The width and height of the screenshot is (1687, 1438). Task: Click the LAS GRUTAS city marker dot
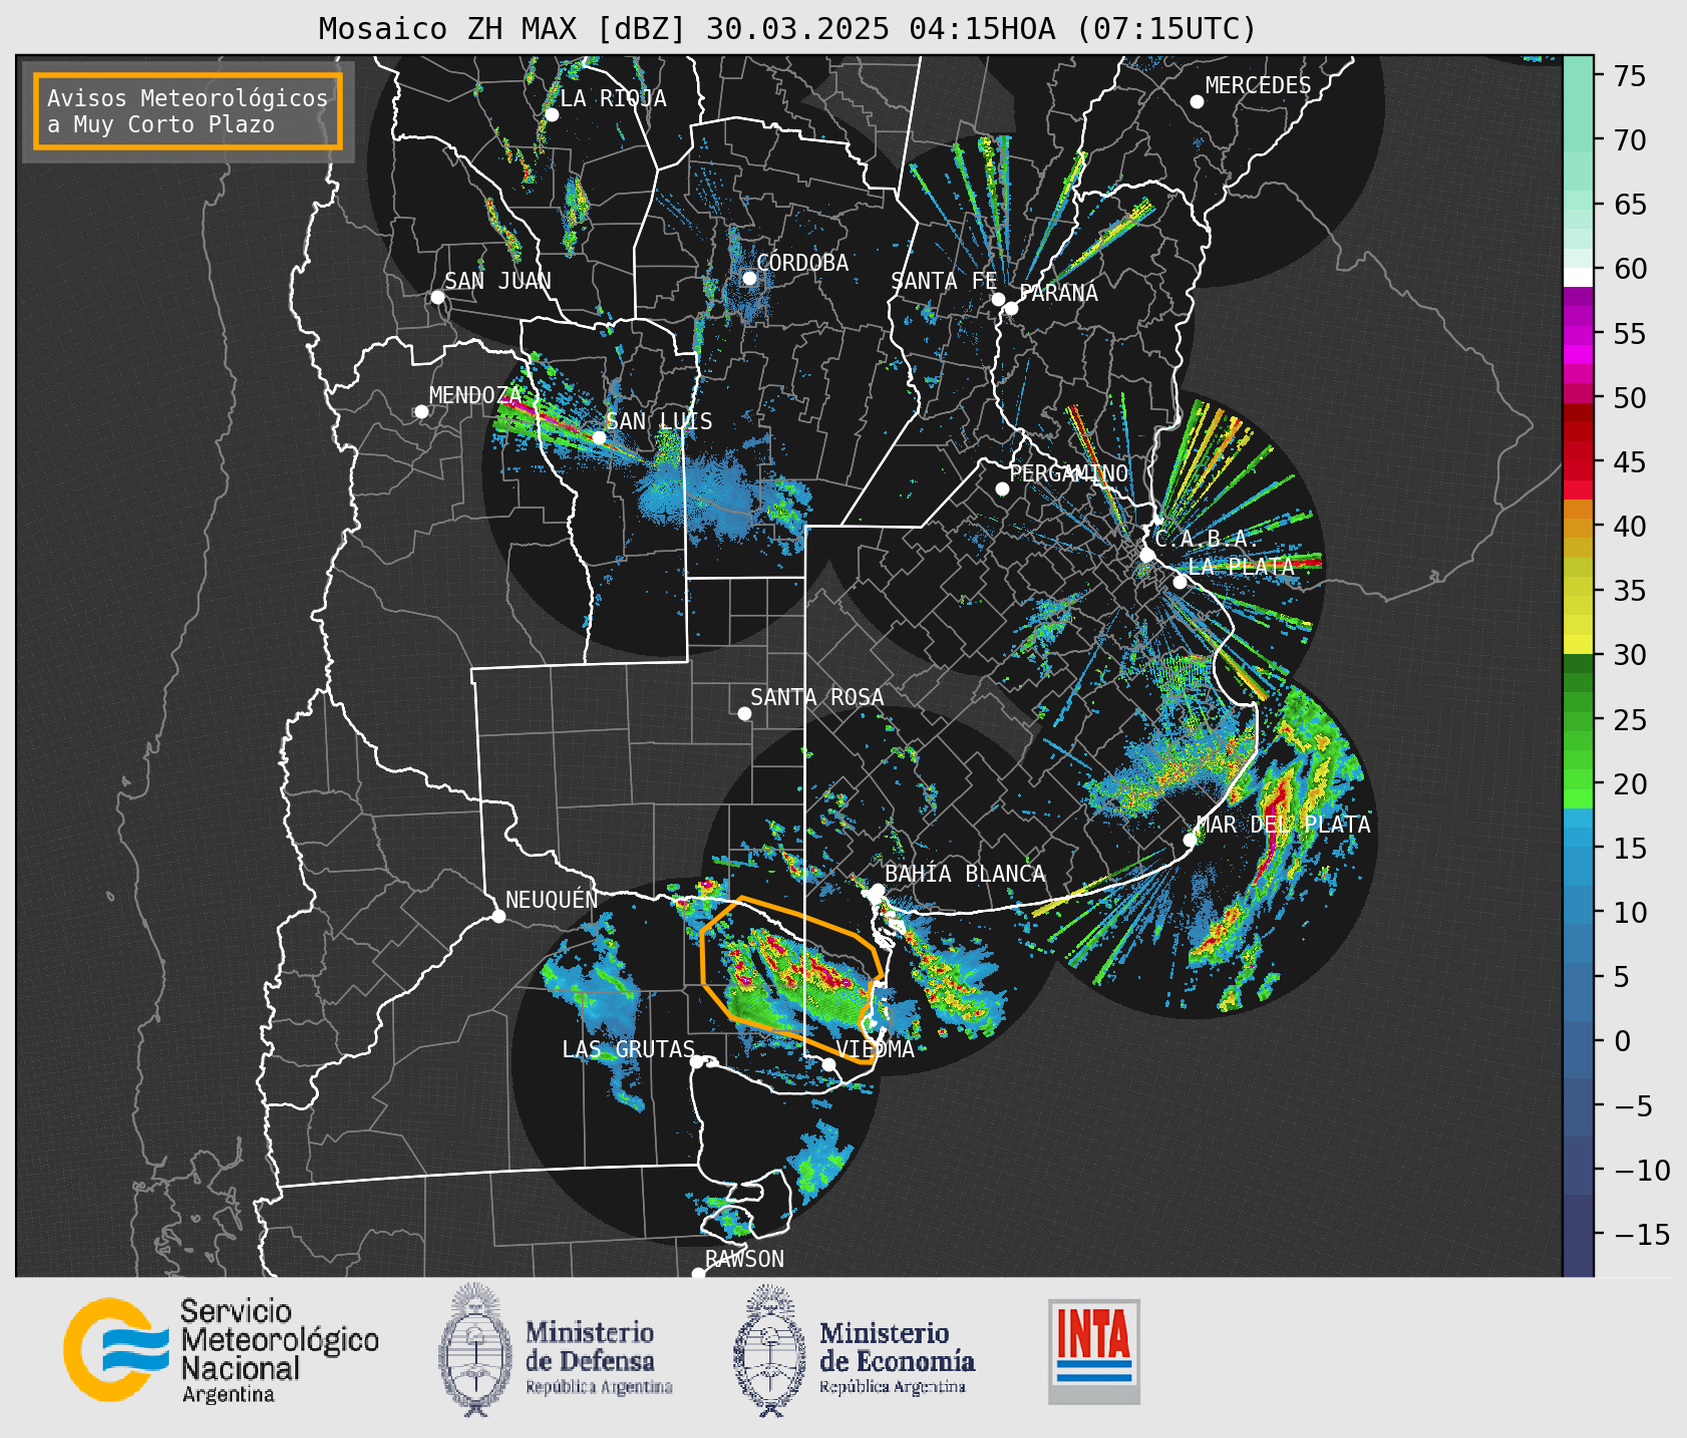(x=697, y=1062)
